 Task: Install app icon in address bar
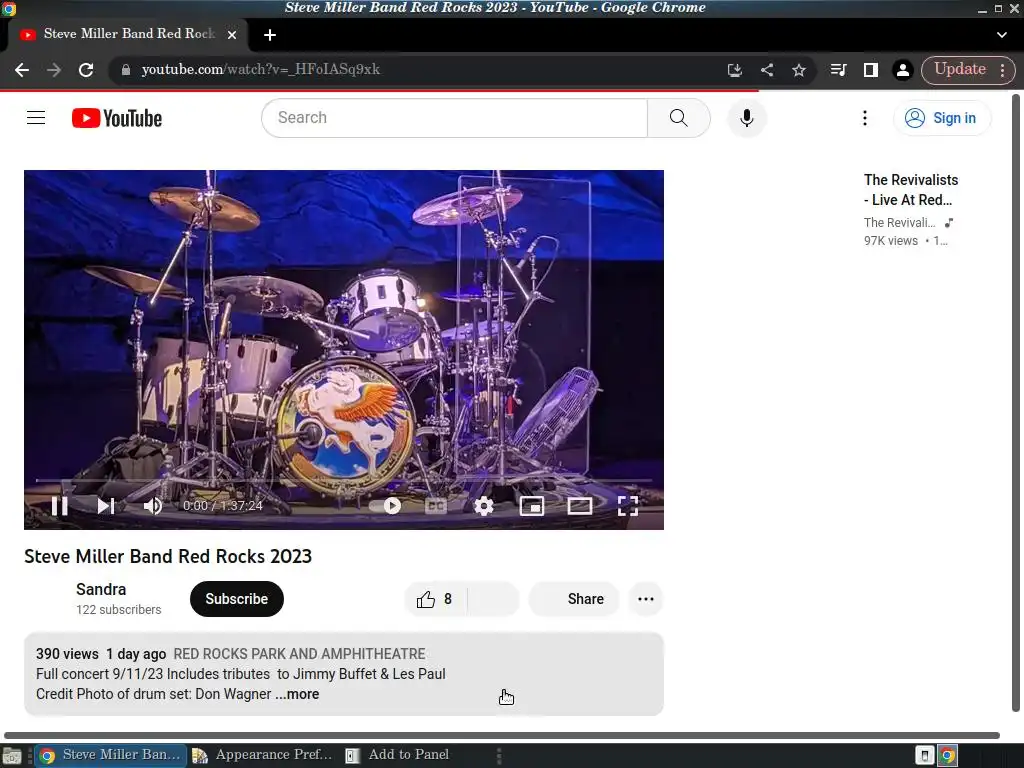pos(735,70)
